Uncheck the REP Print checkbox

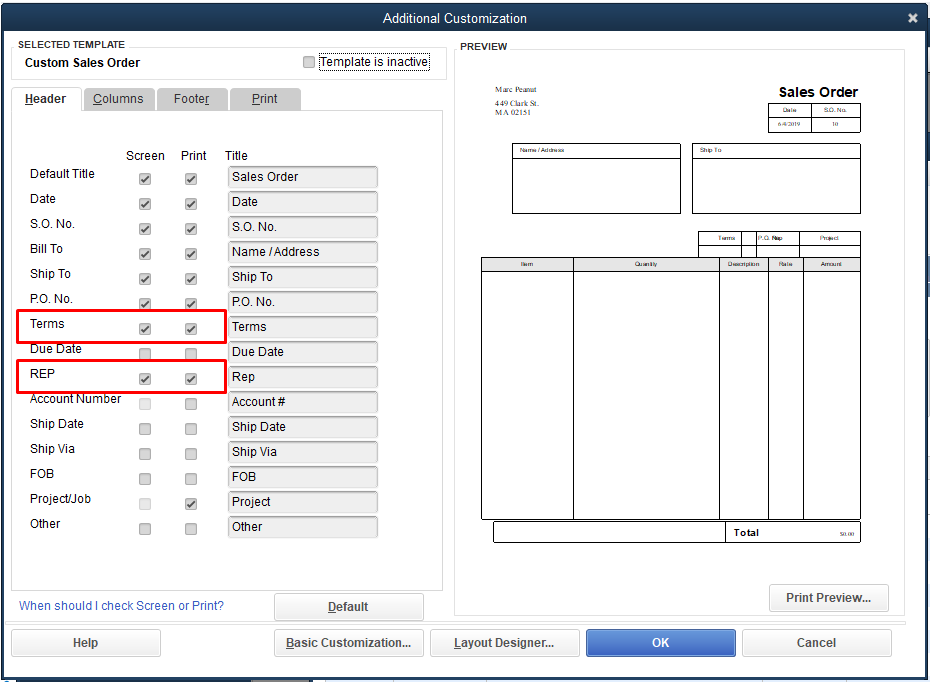click(x=191, y=379)
